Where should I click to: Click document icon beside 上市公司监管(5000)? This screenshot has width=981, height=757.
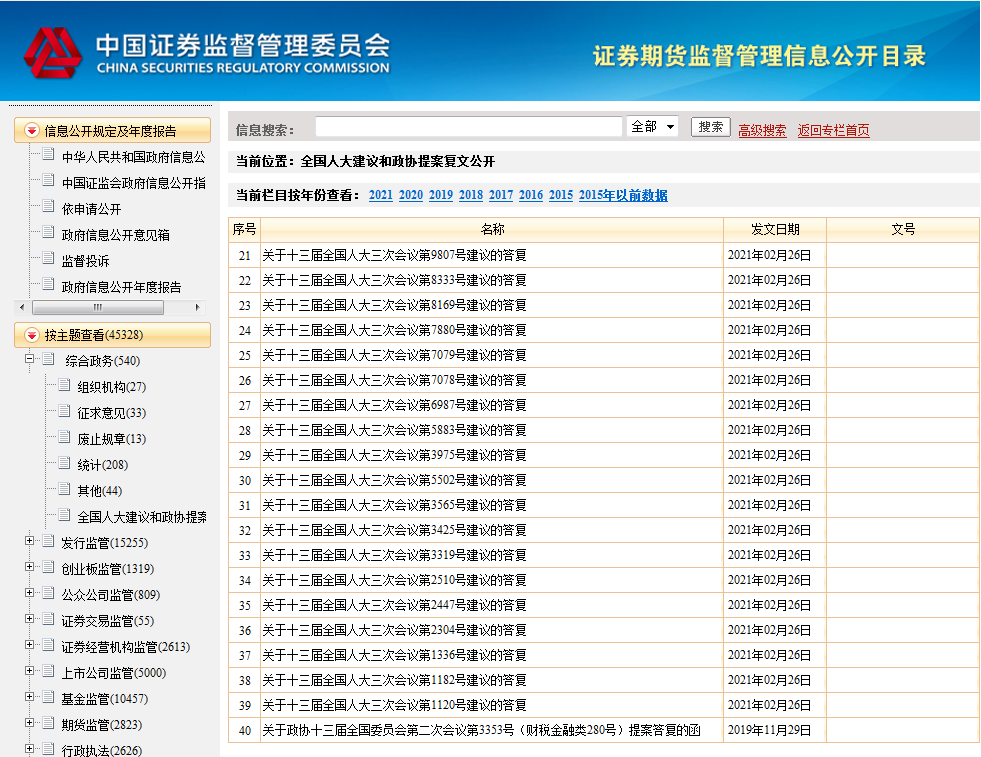point(48,671)
